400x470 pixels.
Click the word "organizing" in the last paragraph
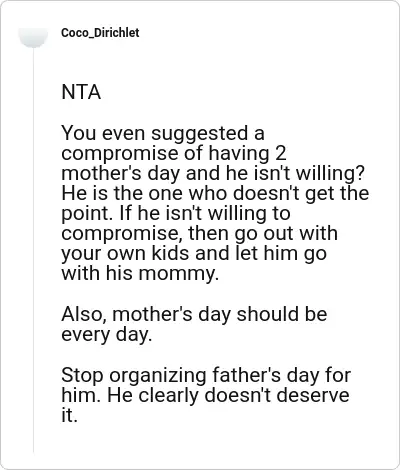click(158, 376)
